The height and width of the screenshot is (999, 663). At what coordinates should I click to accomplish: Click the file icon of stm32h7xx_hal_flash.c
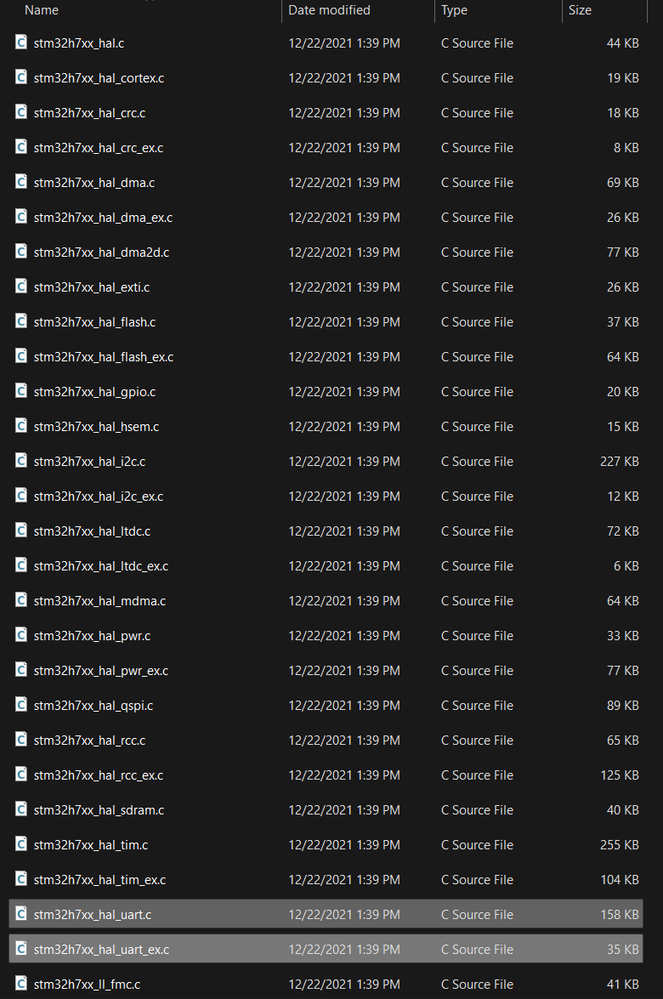21,322
